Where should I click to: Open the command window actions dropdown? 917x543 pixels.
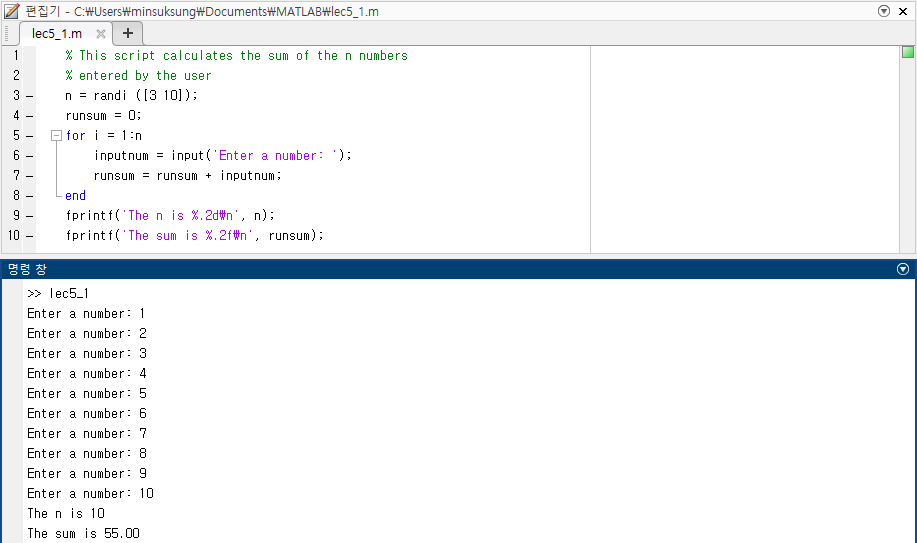(x=902, y=269)
